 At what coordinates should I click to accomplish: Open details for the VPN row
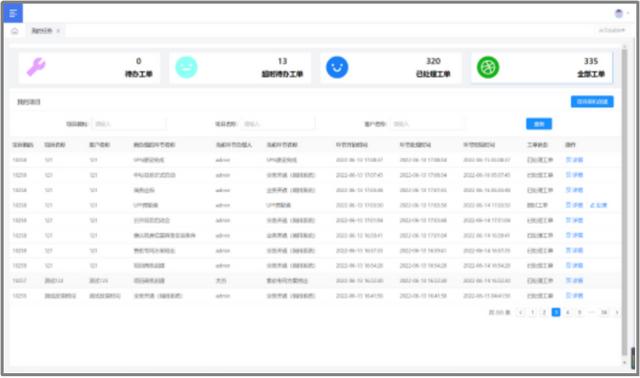[574, 160]
